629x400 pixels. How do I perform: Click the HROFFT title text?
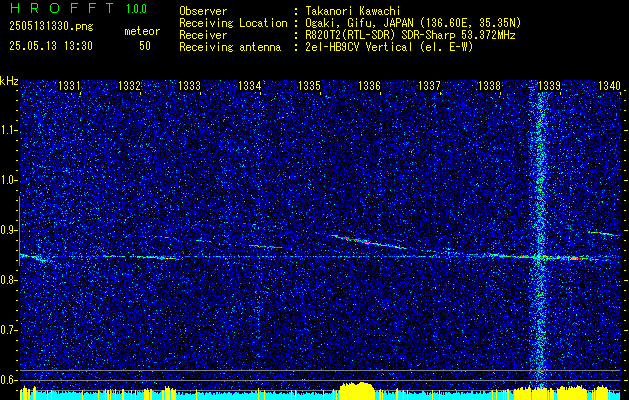click(62, 8)
